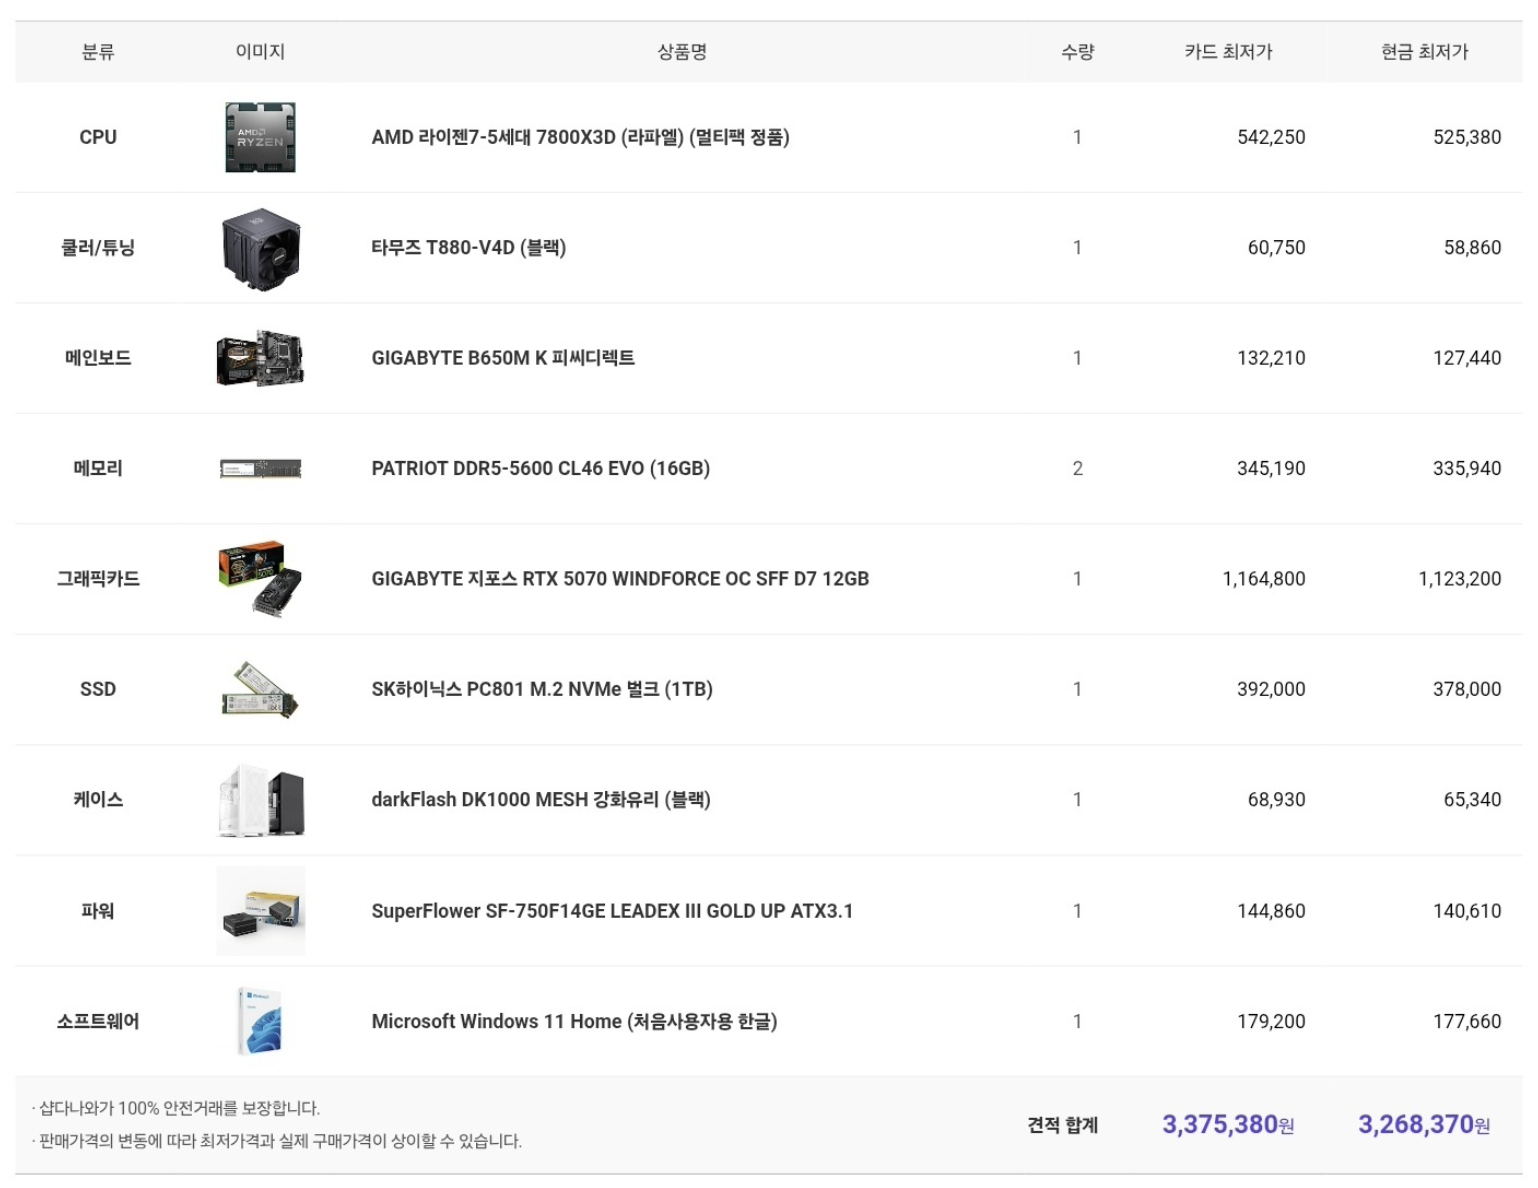The width and height of the screenshot is (1538, 1188).
Task: Click SK하이닉스 PC801 M.2 NVMe product name
Action: click(542, 689)
